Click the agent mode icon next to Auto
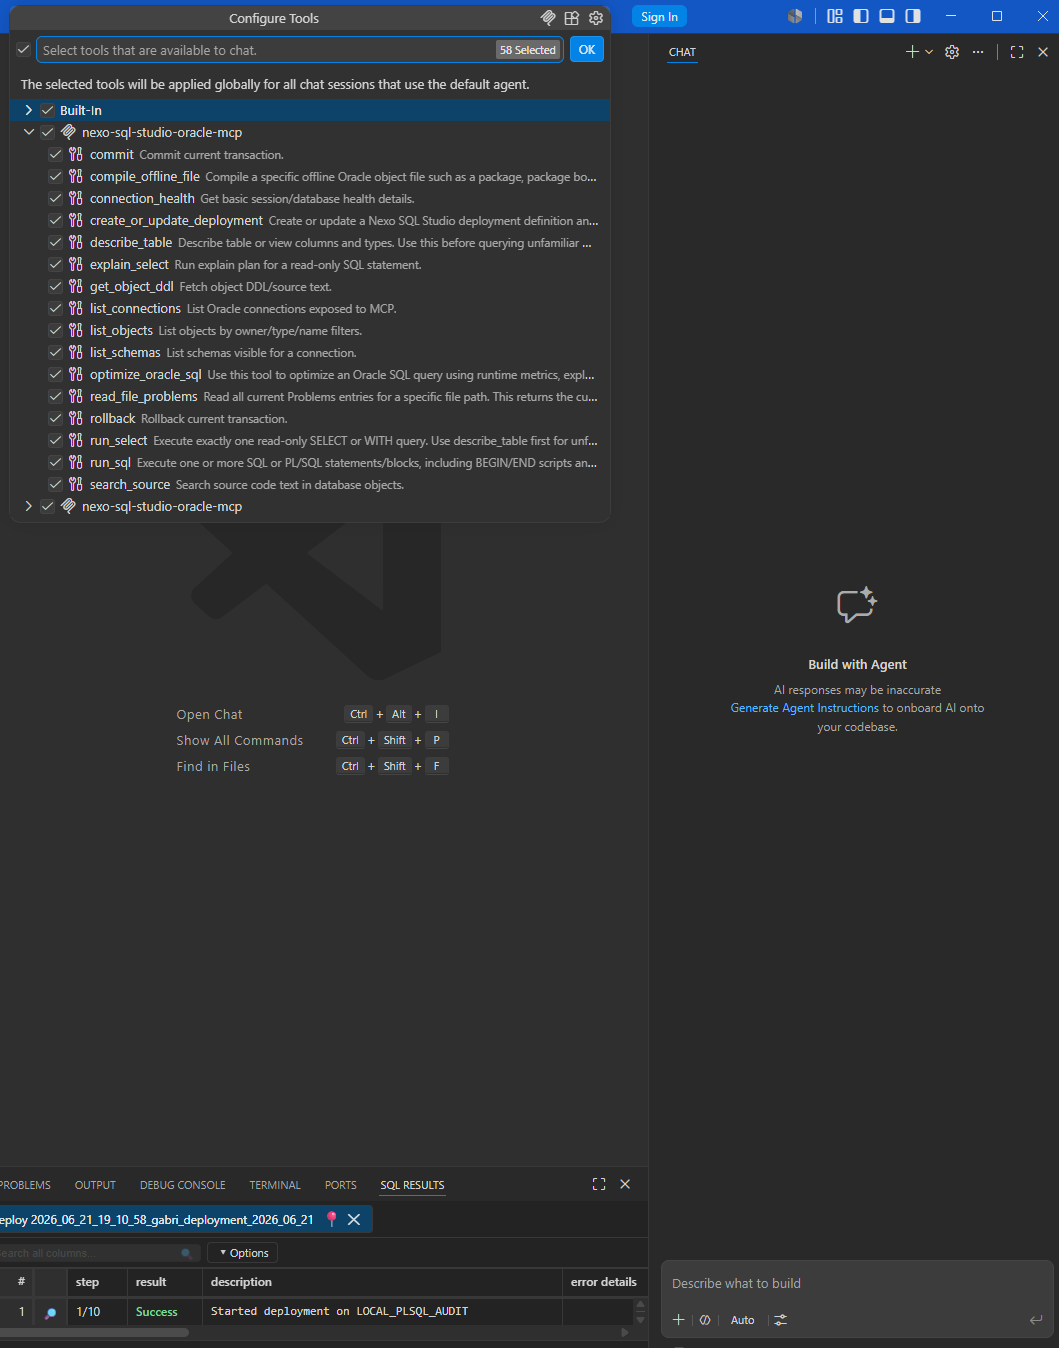Image resolution: width=1059 pixels, height=1348 pixels. coord(705,1320)
